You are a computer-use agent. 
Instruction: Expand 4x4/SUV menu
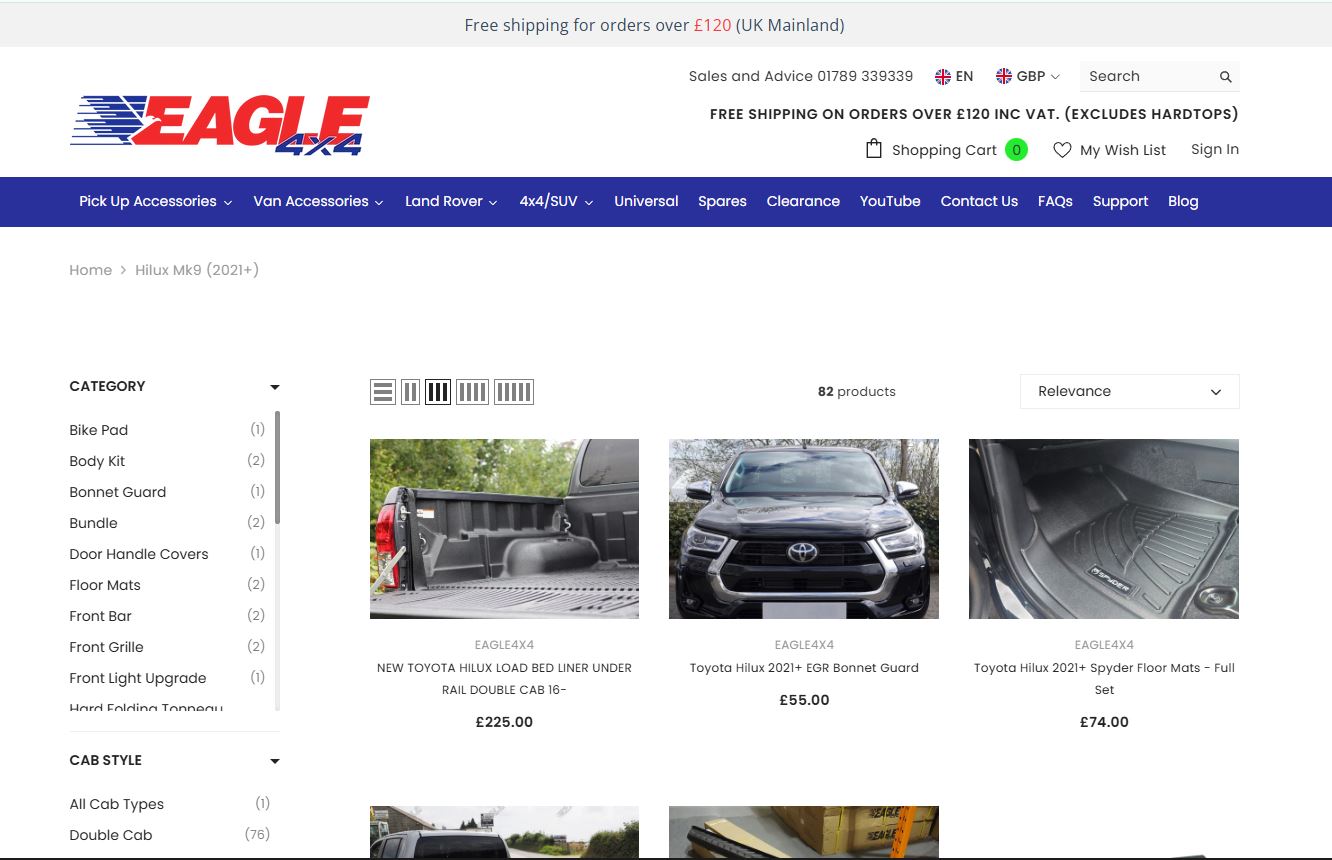(556, 202)
